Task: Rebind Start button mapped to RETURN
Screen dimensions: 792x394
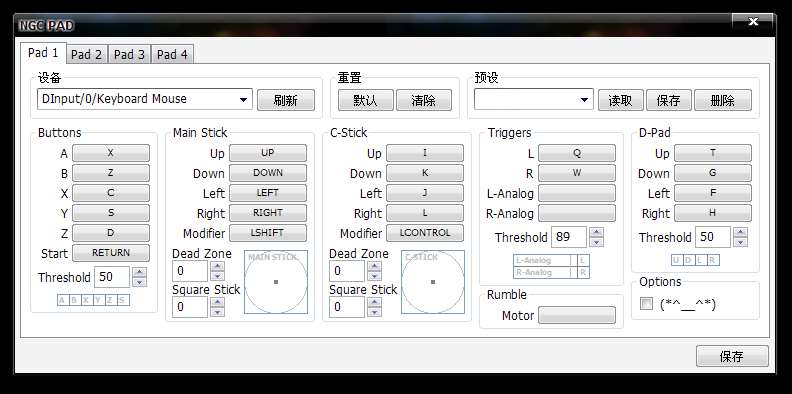Action: click(111, 253)
